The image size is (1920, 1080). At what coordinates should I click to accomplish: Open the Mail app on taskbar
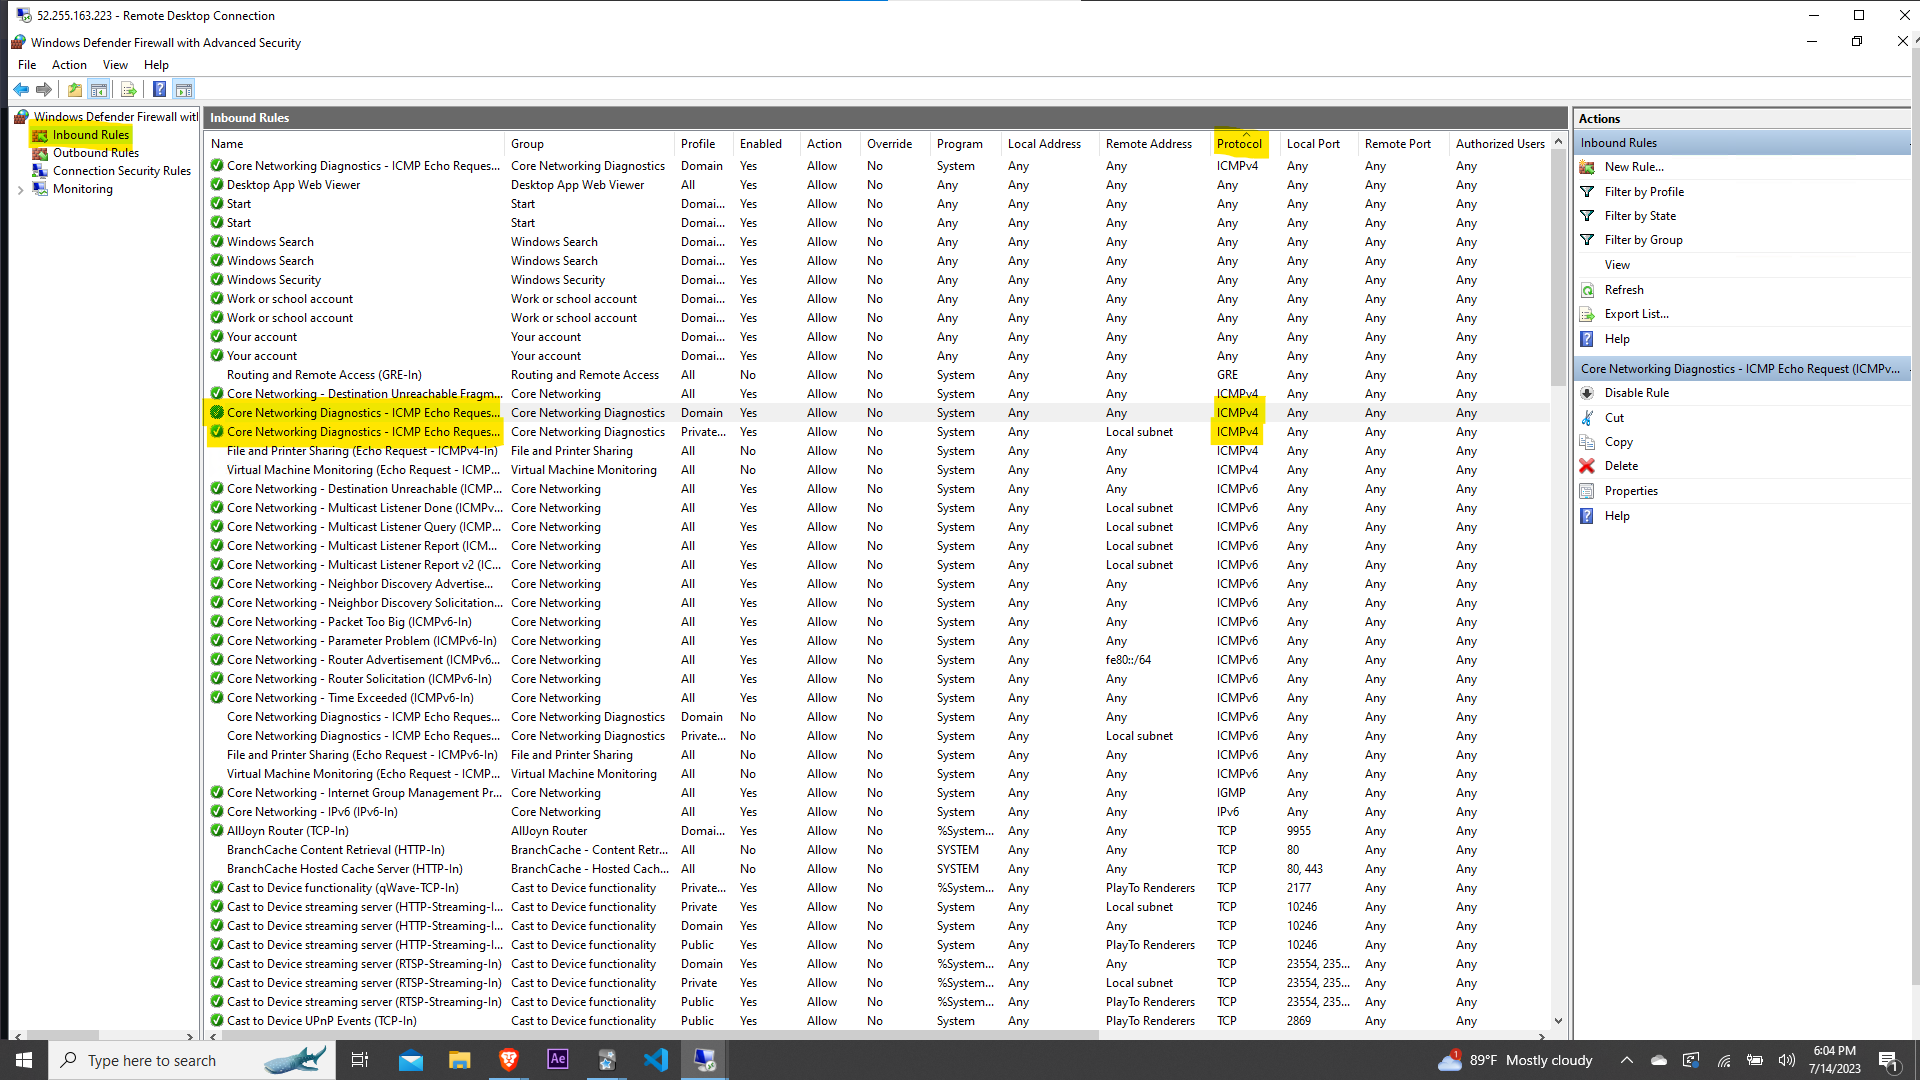click(411, 1060)
